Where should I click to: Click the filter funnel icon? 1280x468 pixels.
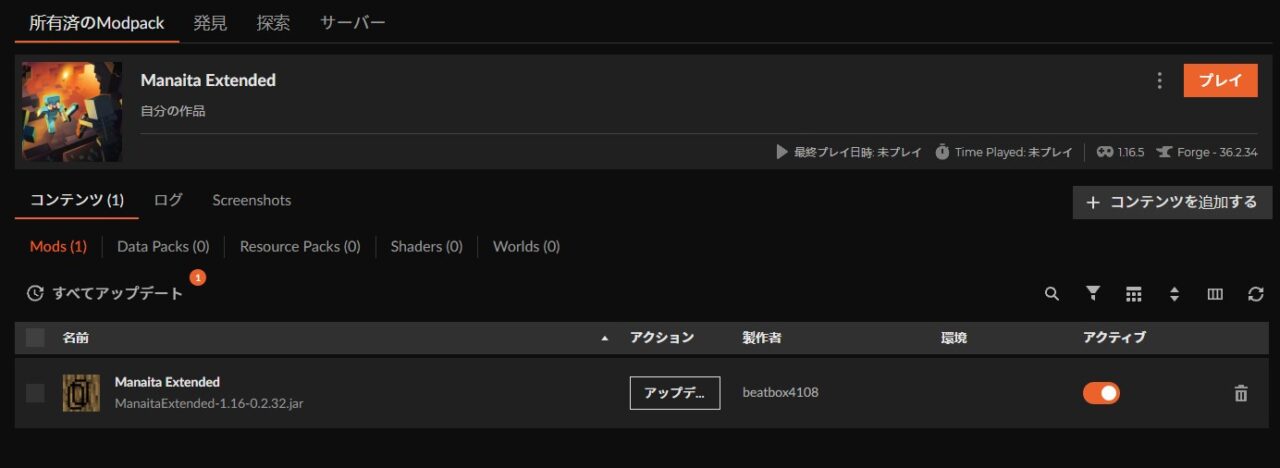point(1093,293)
